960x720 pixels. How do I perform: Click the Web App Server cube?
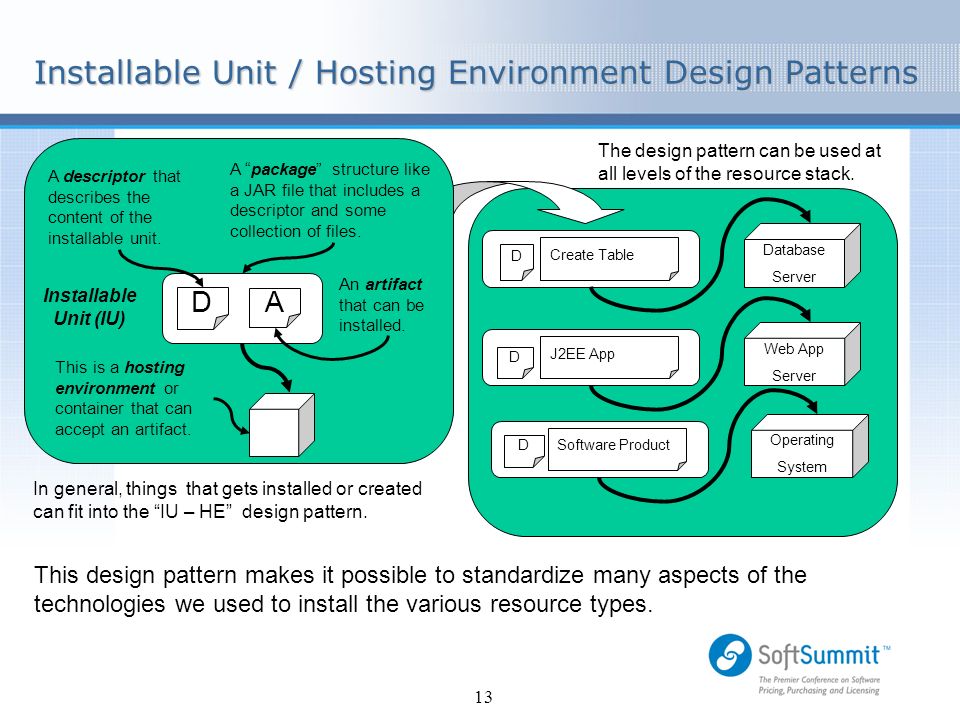[802, 354]
